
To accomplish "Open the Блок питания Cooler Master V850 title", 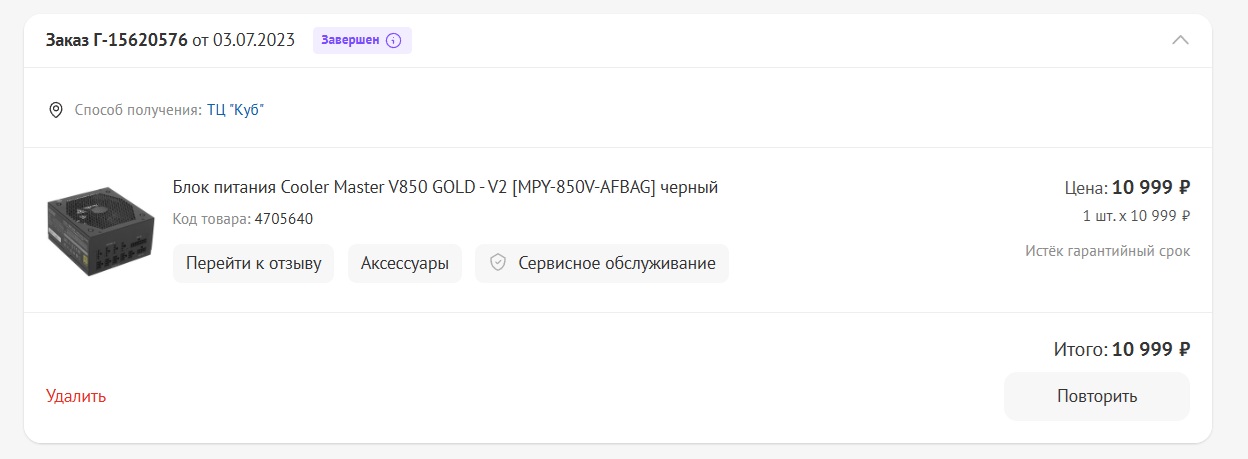I will 446,187.
